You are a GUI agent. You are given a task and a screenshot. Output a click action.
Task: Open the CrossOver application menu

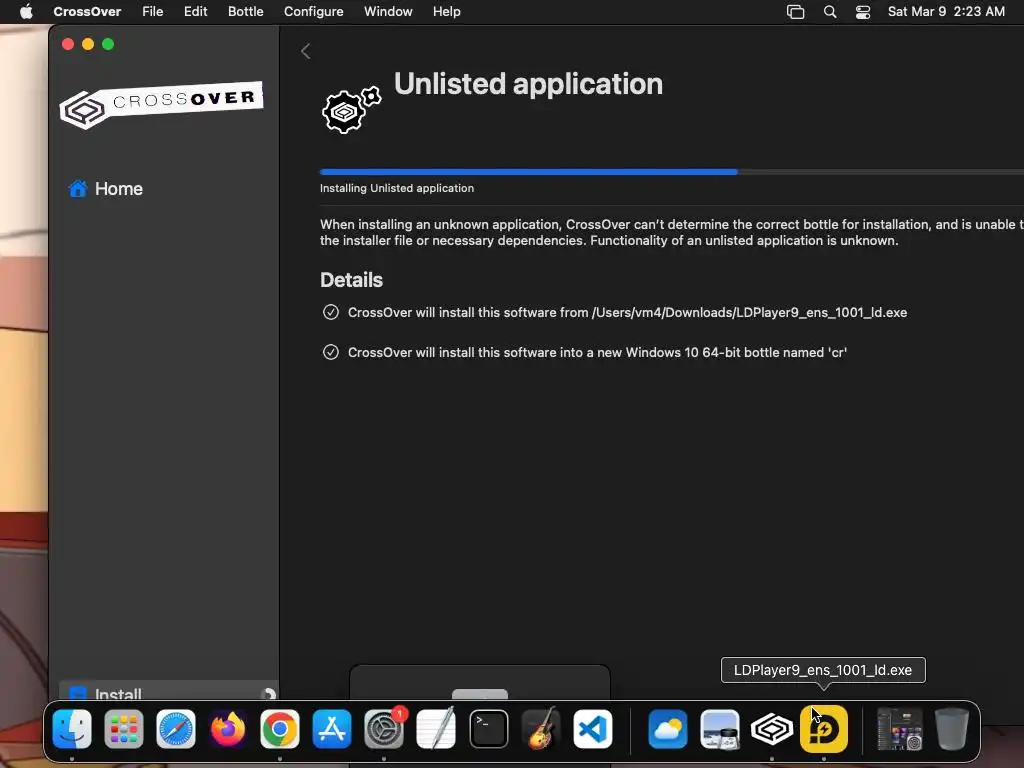tap(87, 12)
